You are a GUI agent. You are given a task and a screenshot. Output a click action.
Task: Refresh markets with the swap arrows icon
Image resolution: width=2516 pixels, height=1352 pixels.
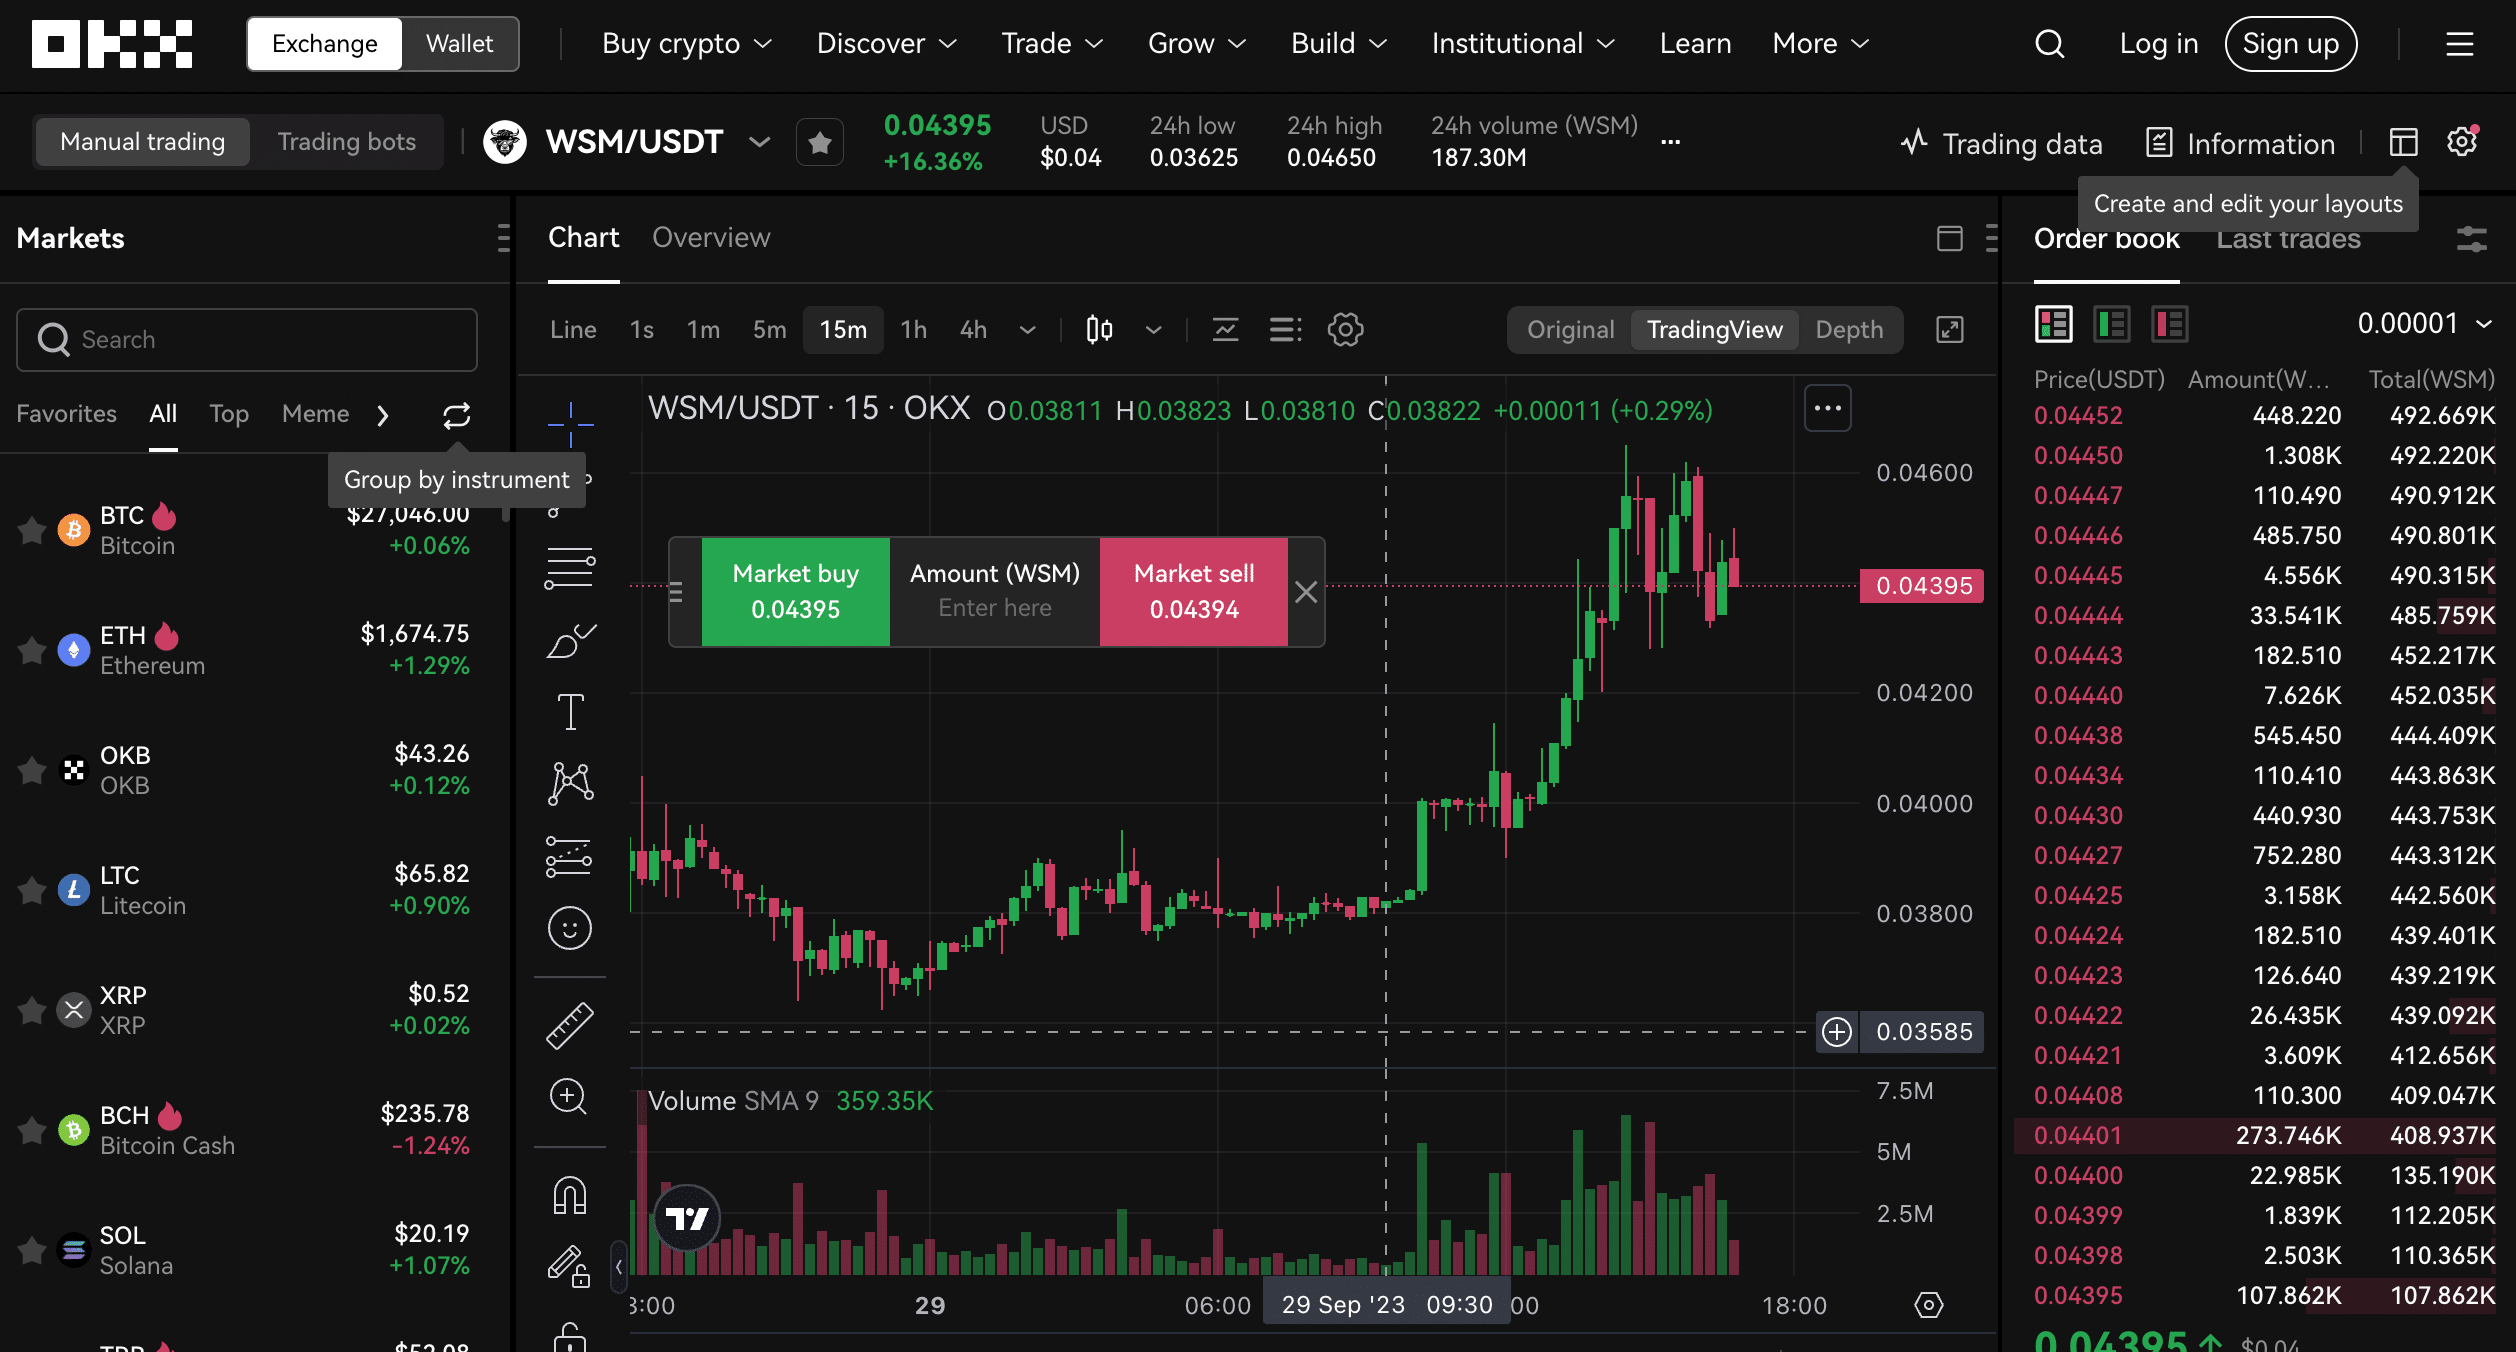(x=457, y=415)
